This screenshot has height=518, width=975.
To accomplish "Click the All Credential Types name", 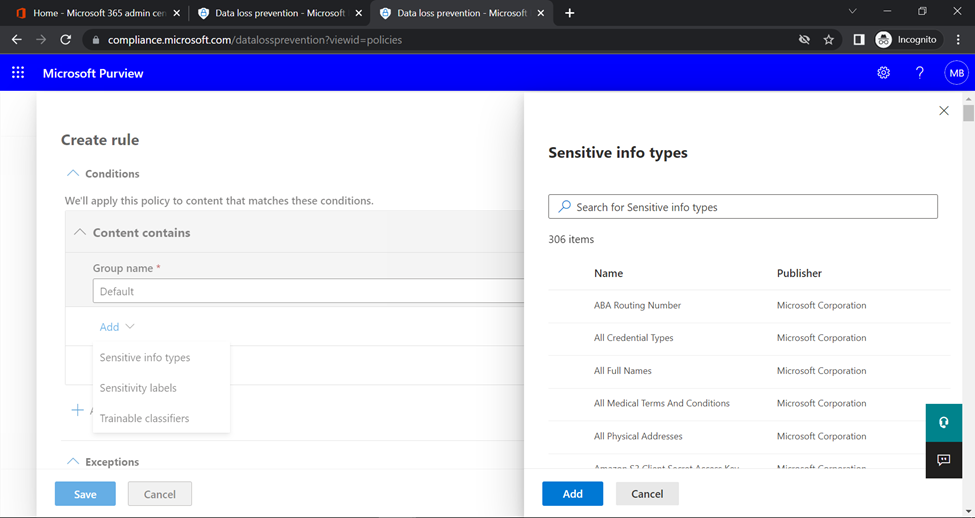I will (634, 338).
